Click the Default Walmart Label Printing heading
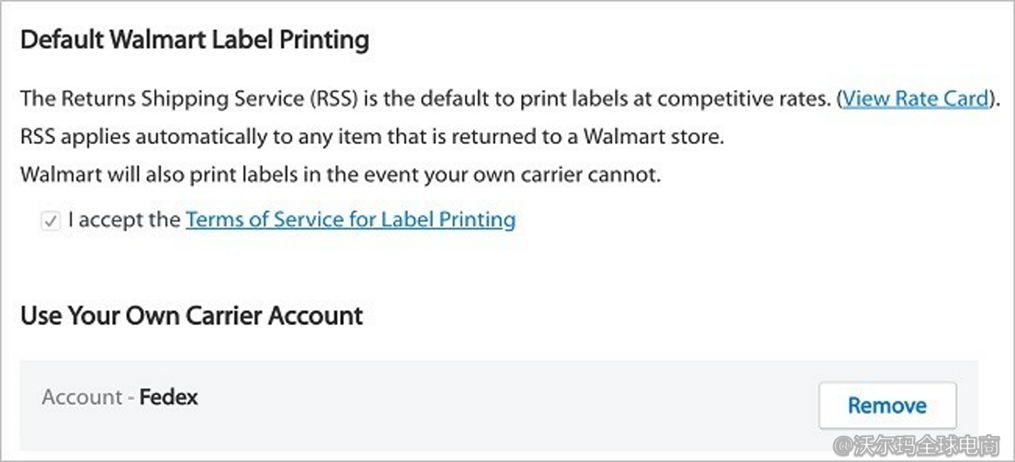The width and height of the screenshot is (1015, 462). point(195,41)
